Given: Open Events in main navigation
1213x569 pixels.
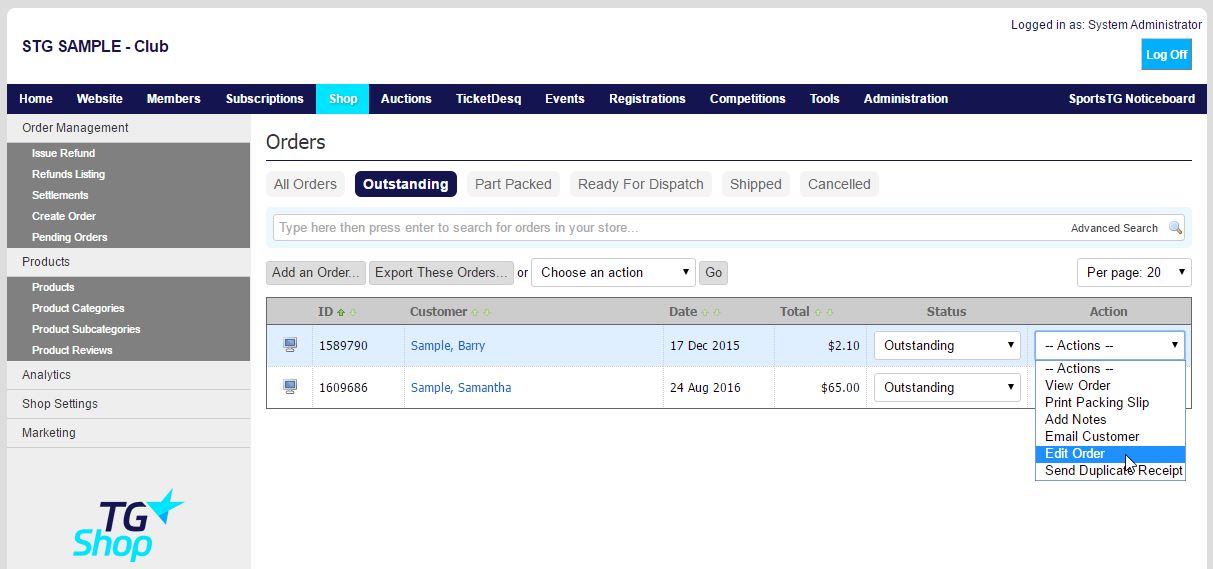Looking at the screenshot, I should (x=565, y=99).
